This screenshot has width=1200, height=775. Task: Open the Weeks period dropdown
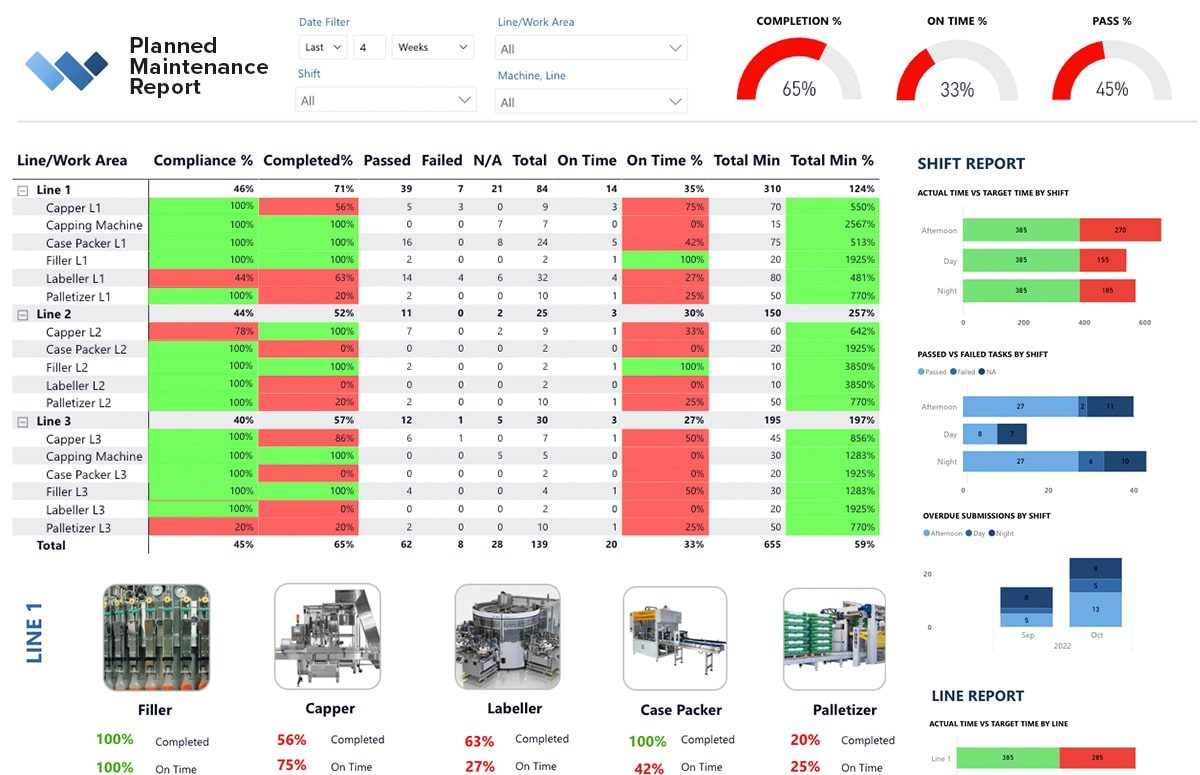432,47
